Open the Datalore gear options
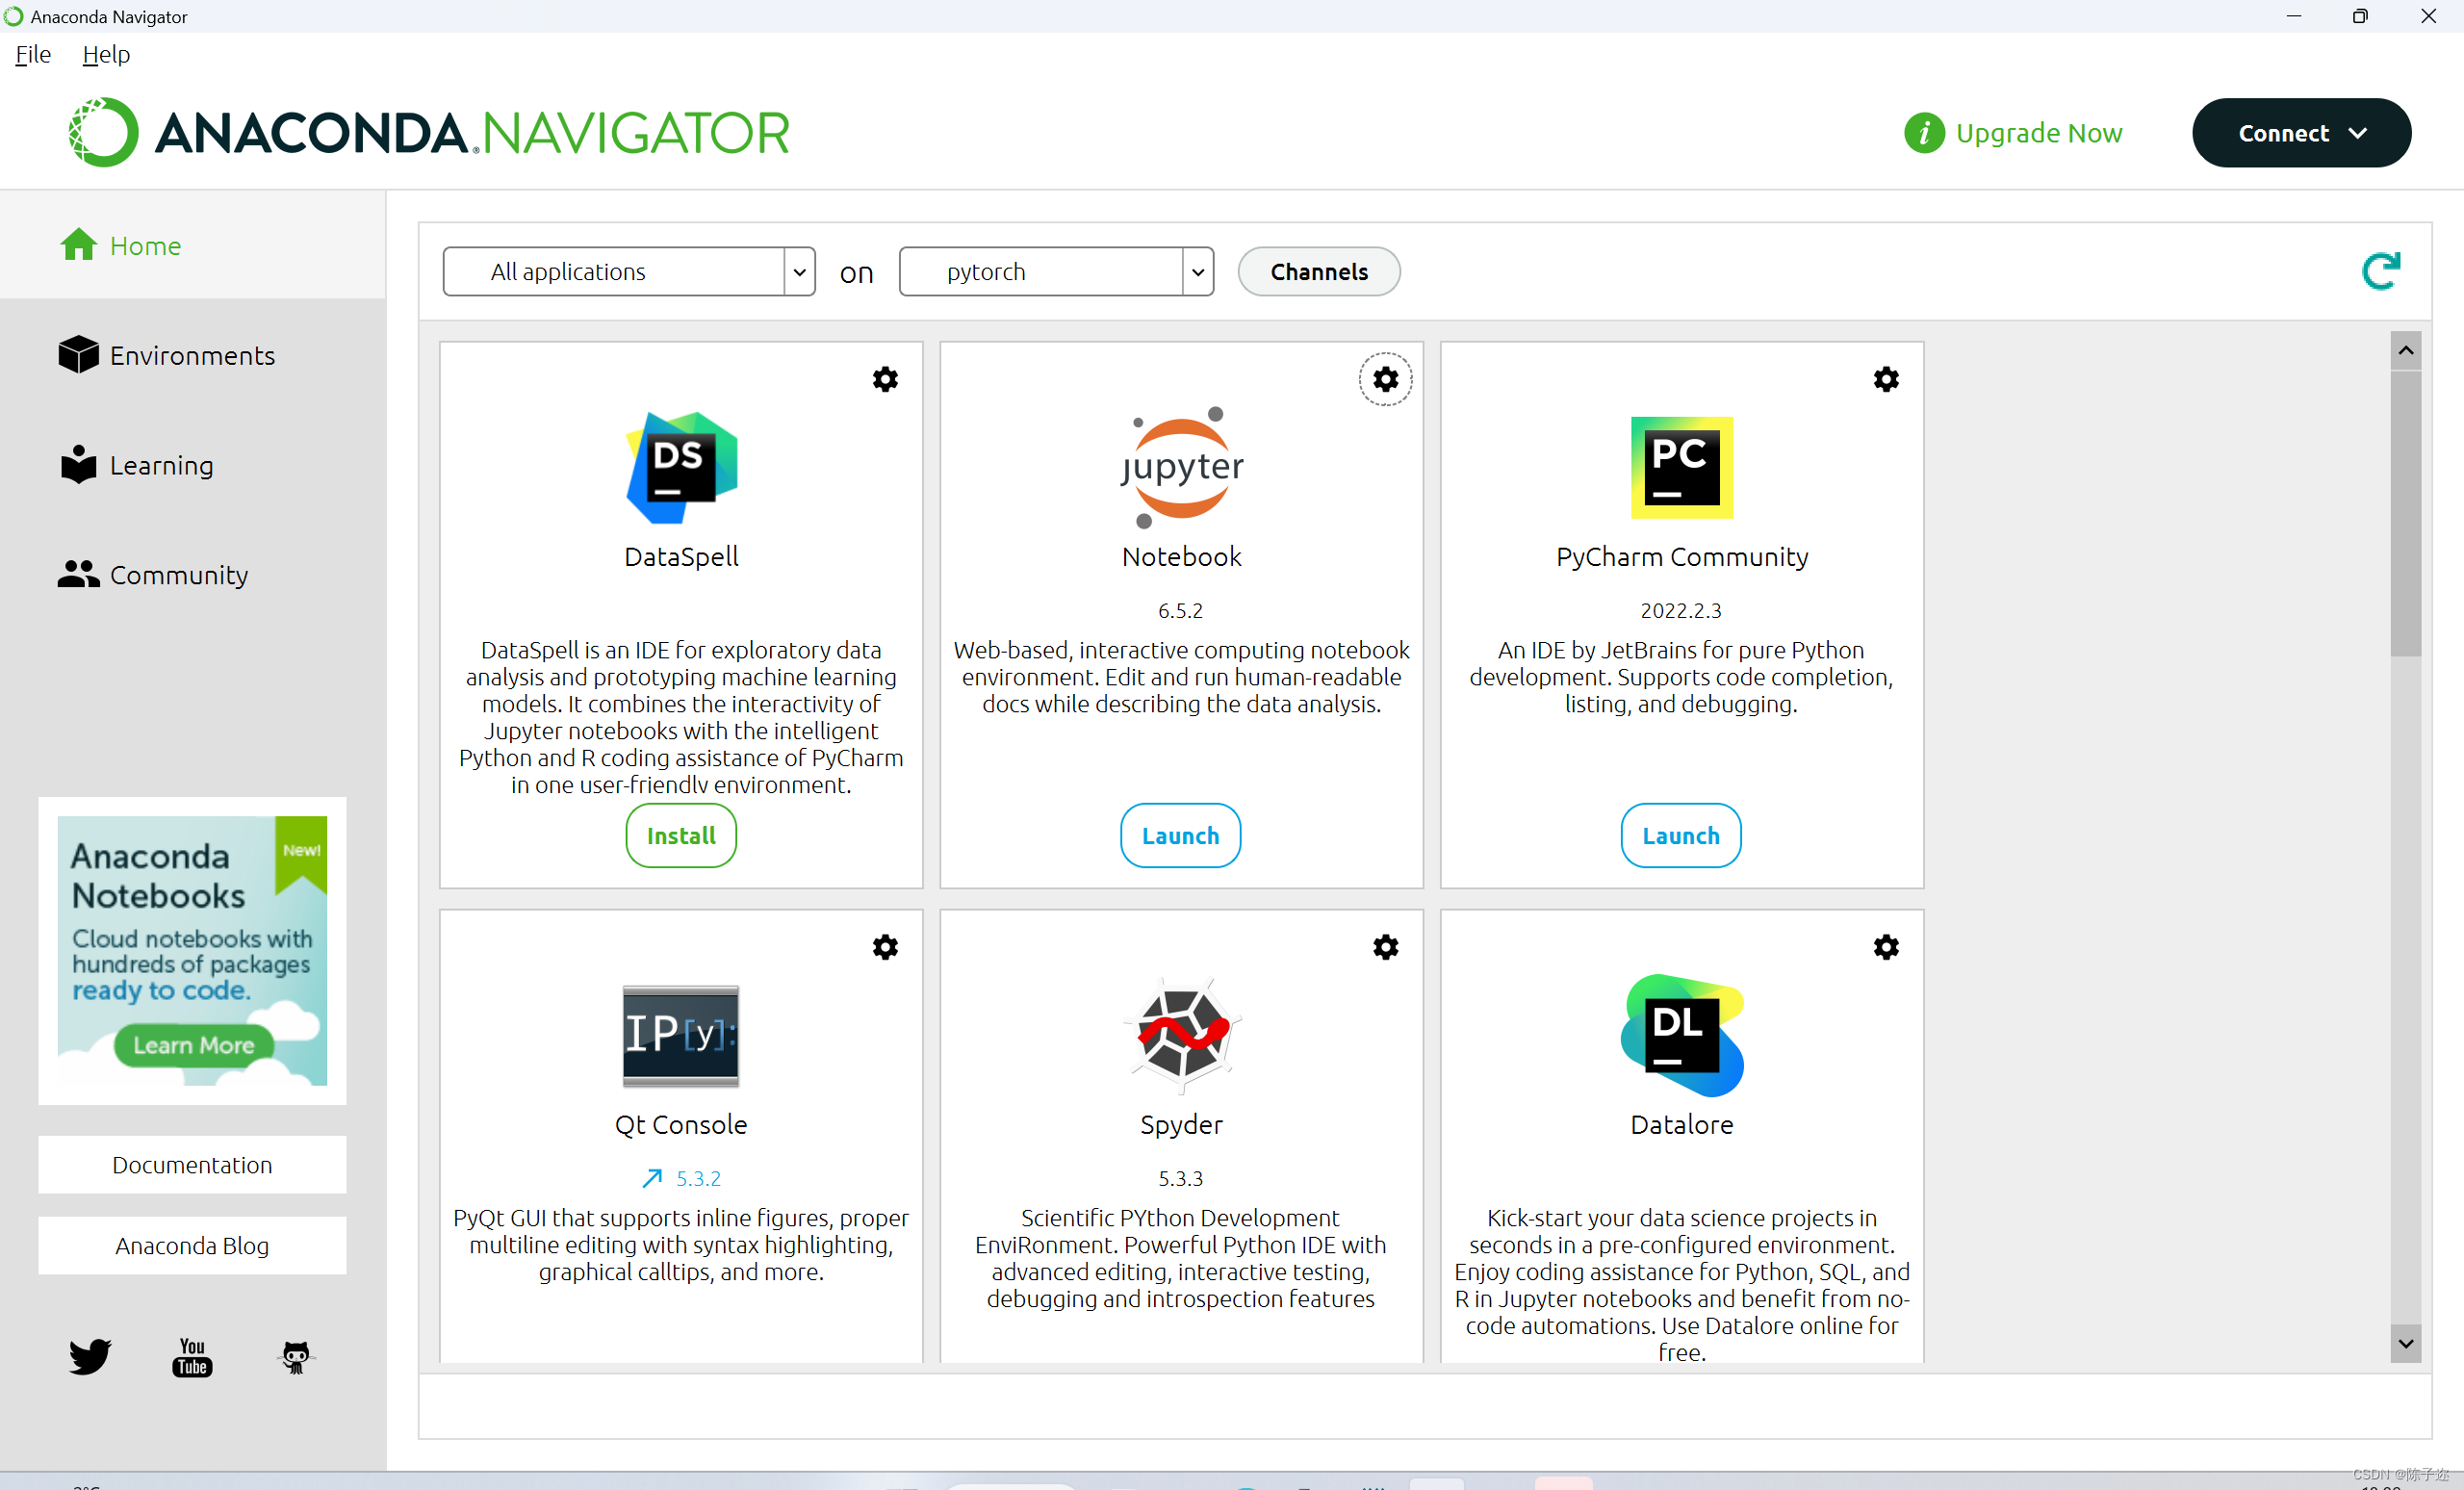This screenshot has height=1490, width=2464. pos(1885,947)
